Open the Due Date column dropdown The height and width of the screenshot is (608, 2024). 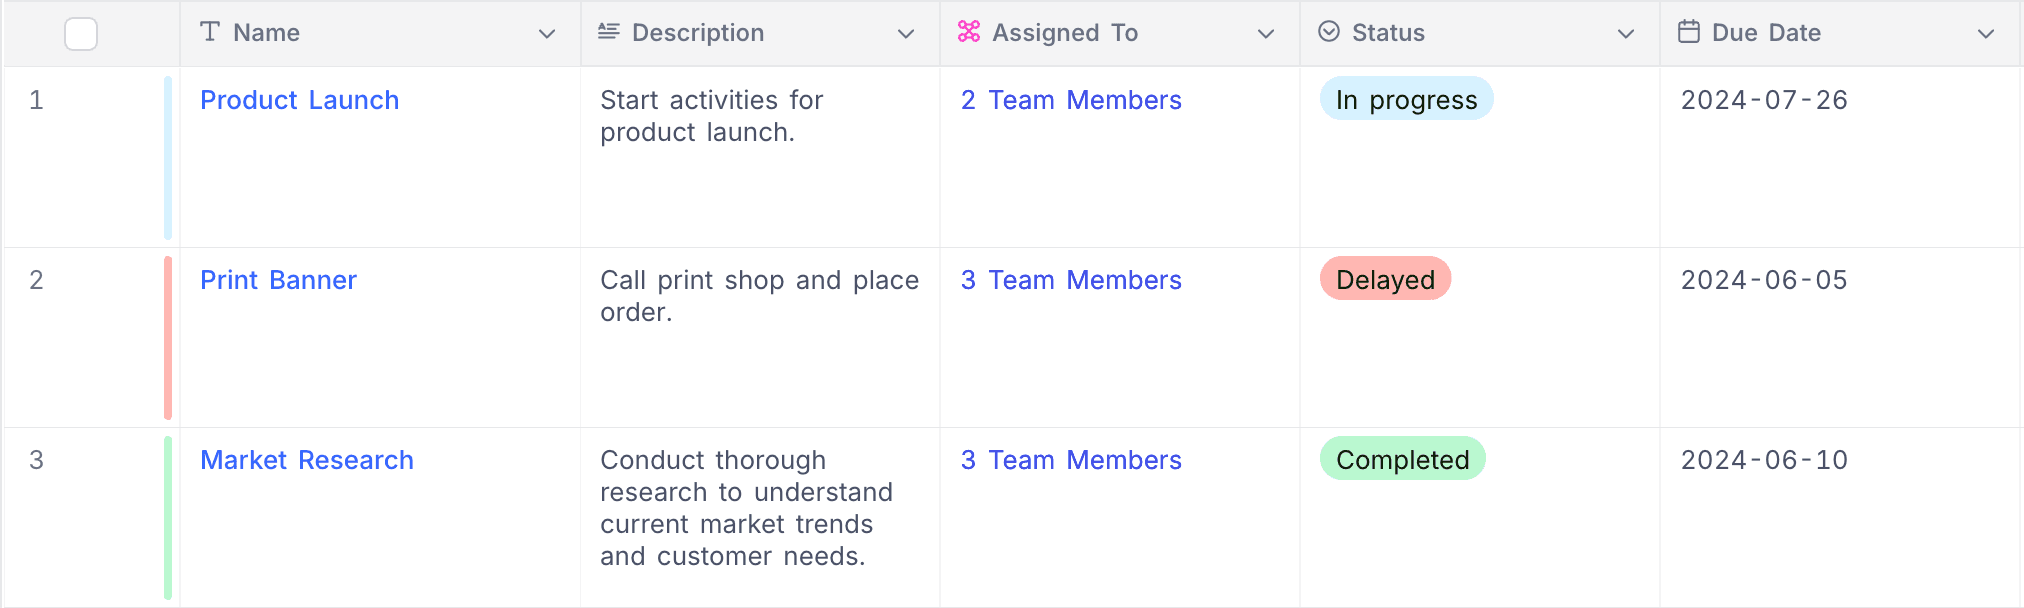click(x=1986, y=34)
